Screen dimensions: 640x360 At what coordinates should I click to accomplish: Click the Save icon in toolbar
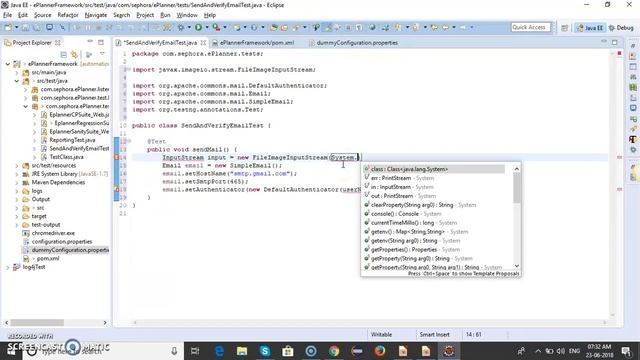click(25, 27)
